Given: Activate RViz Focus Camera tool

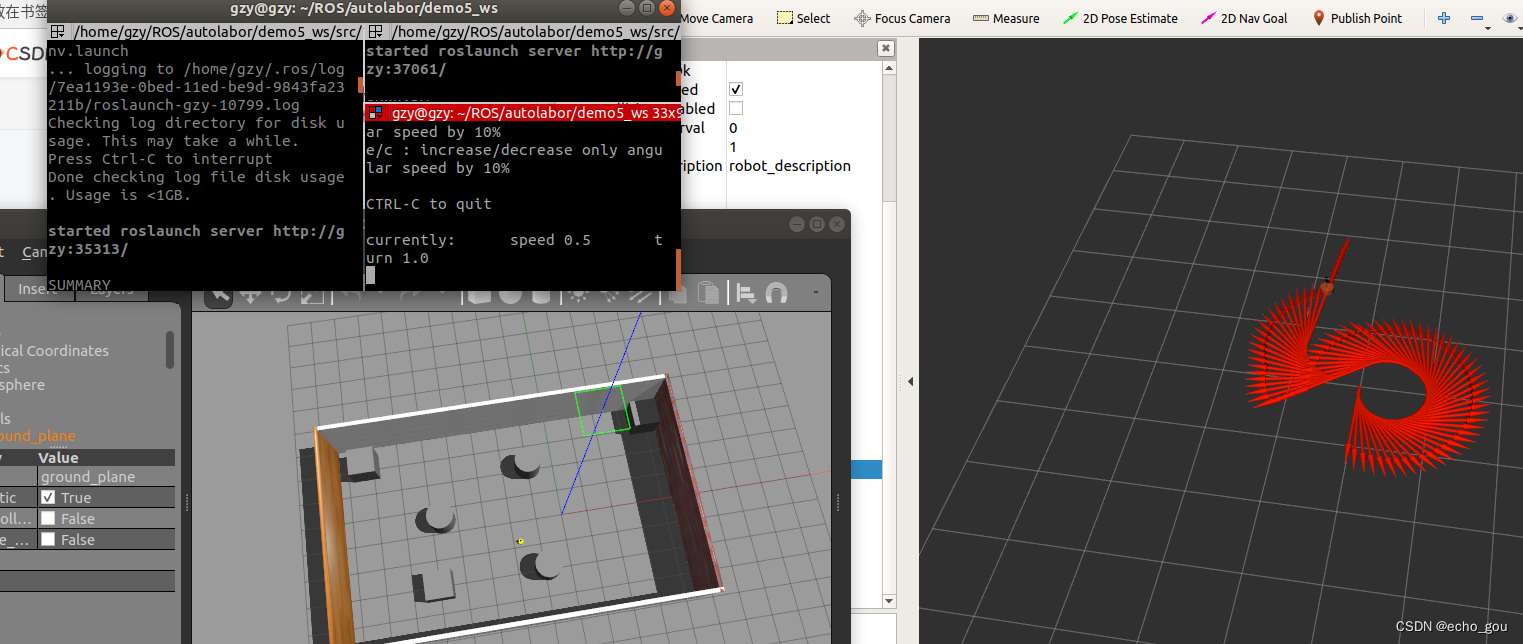Looking at the screenshot, I should [x=902, y=18].
